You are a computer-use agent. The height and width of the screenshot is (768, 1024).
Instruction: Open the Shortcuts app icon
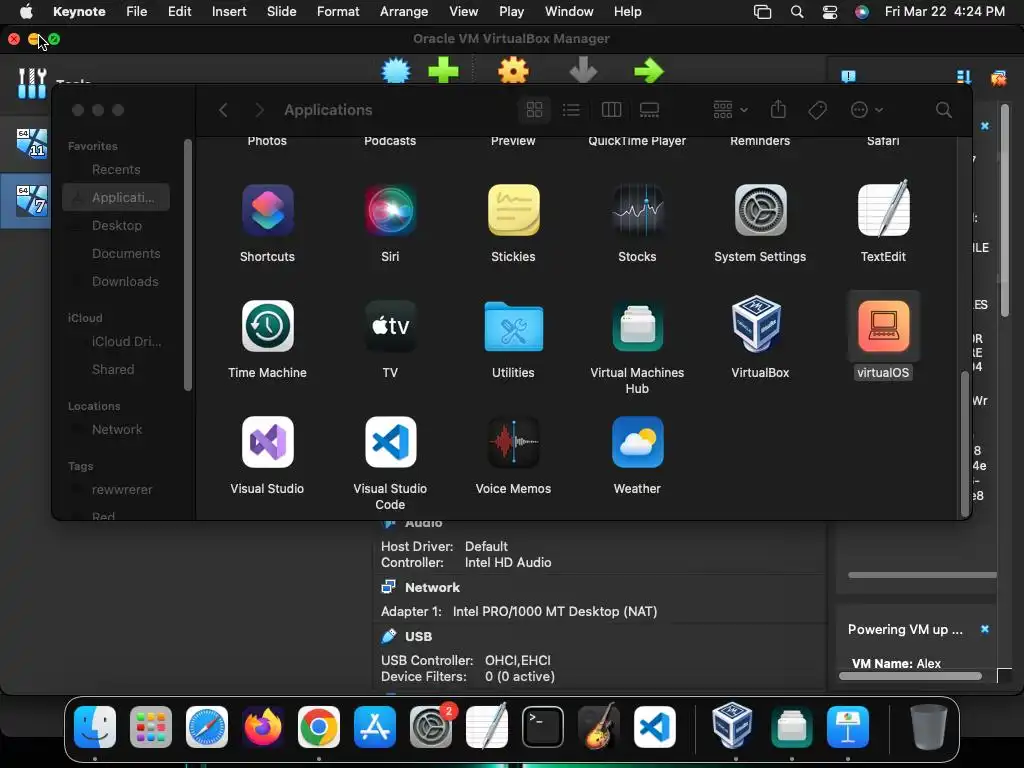coord(267,210)
